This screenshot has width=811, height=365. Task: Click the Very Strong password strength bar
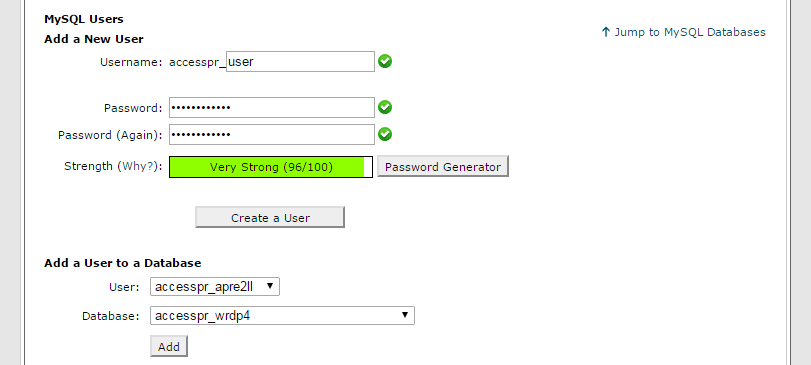pos(271,167)
